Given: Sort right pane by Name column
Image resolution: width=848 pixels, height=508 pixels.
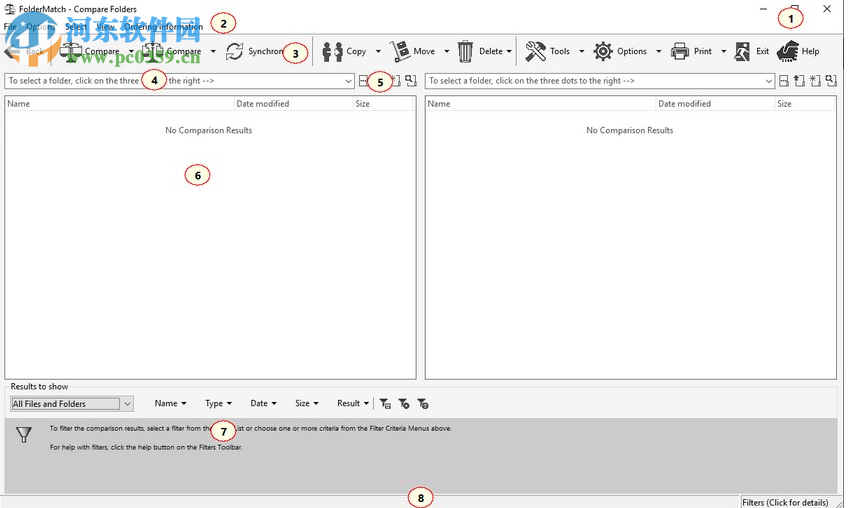Looking at the screenshot, I should [541, 104].
